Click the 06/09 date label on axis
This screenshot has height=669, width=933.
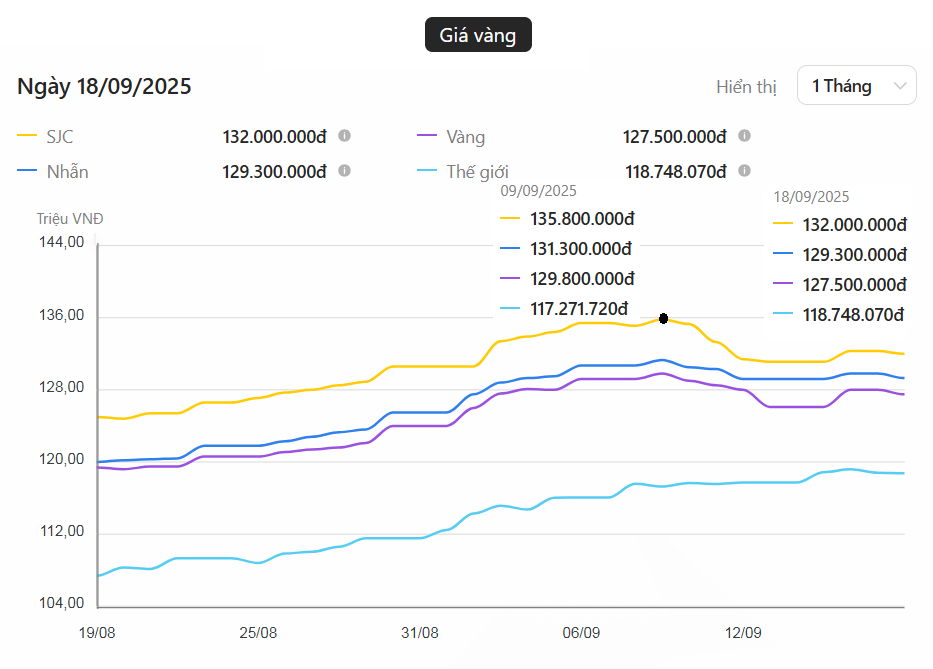[x=581, y=633]
